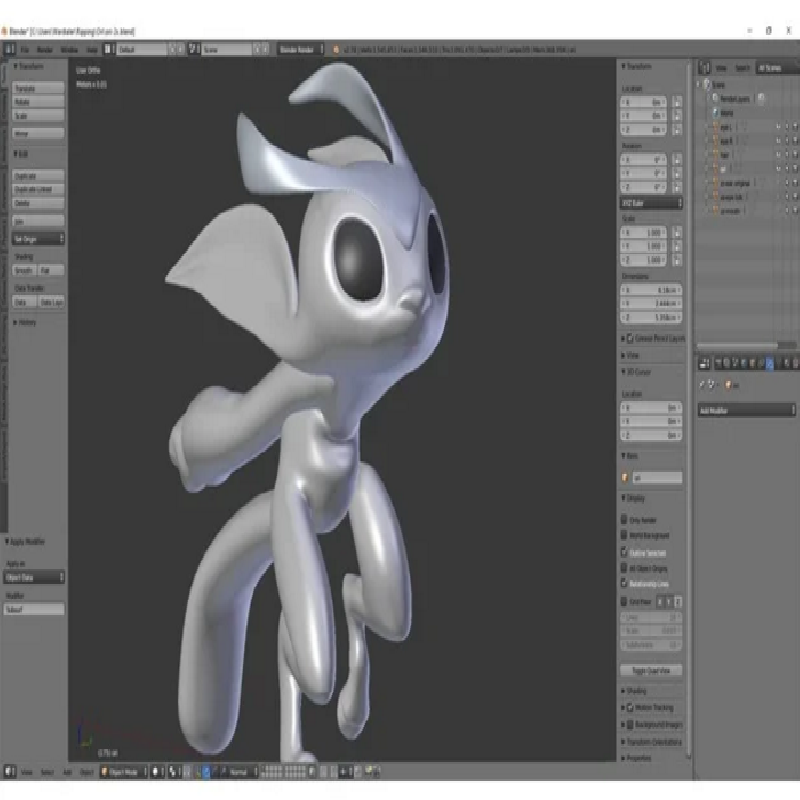
Task: Click the Toggle Quad View button
Action: tap(651, 670)
